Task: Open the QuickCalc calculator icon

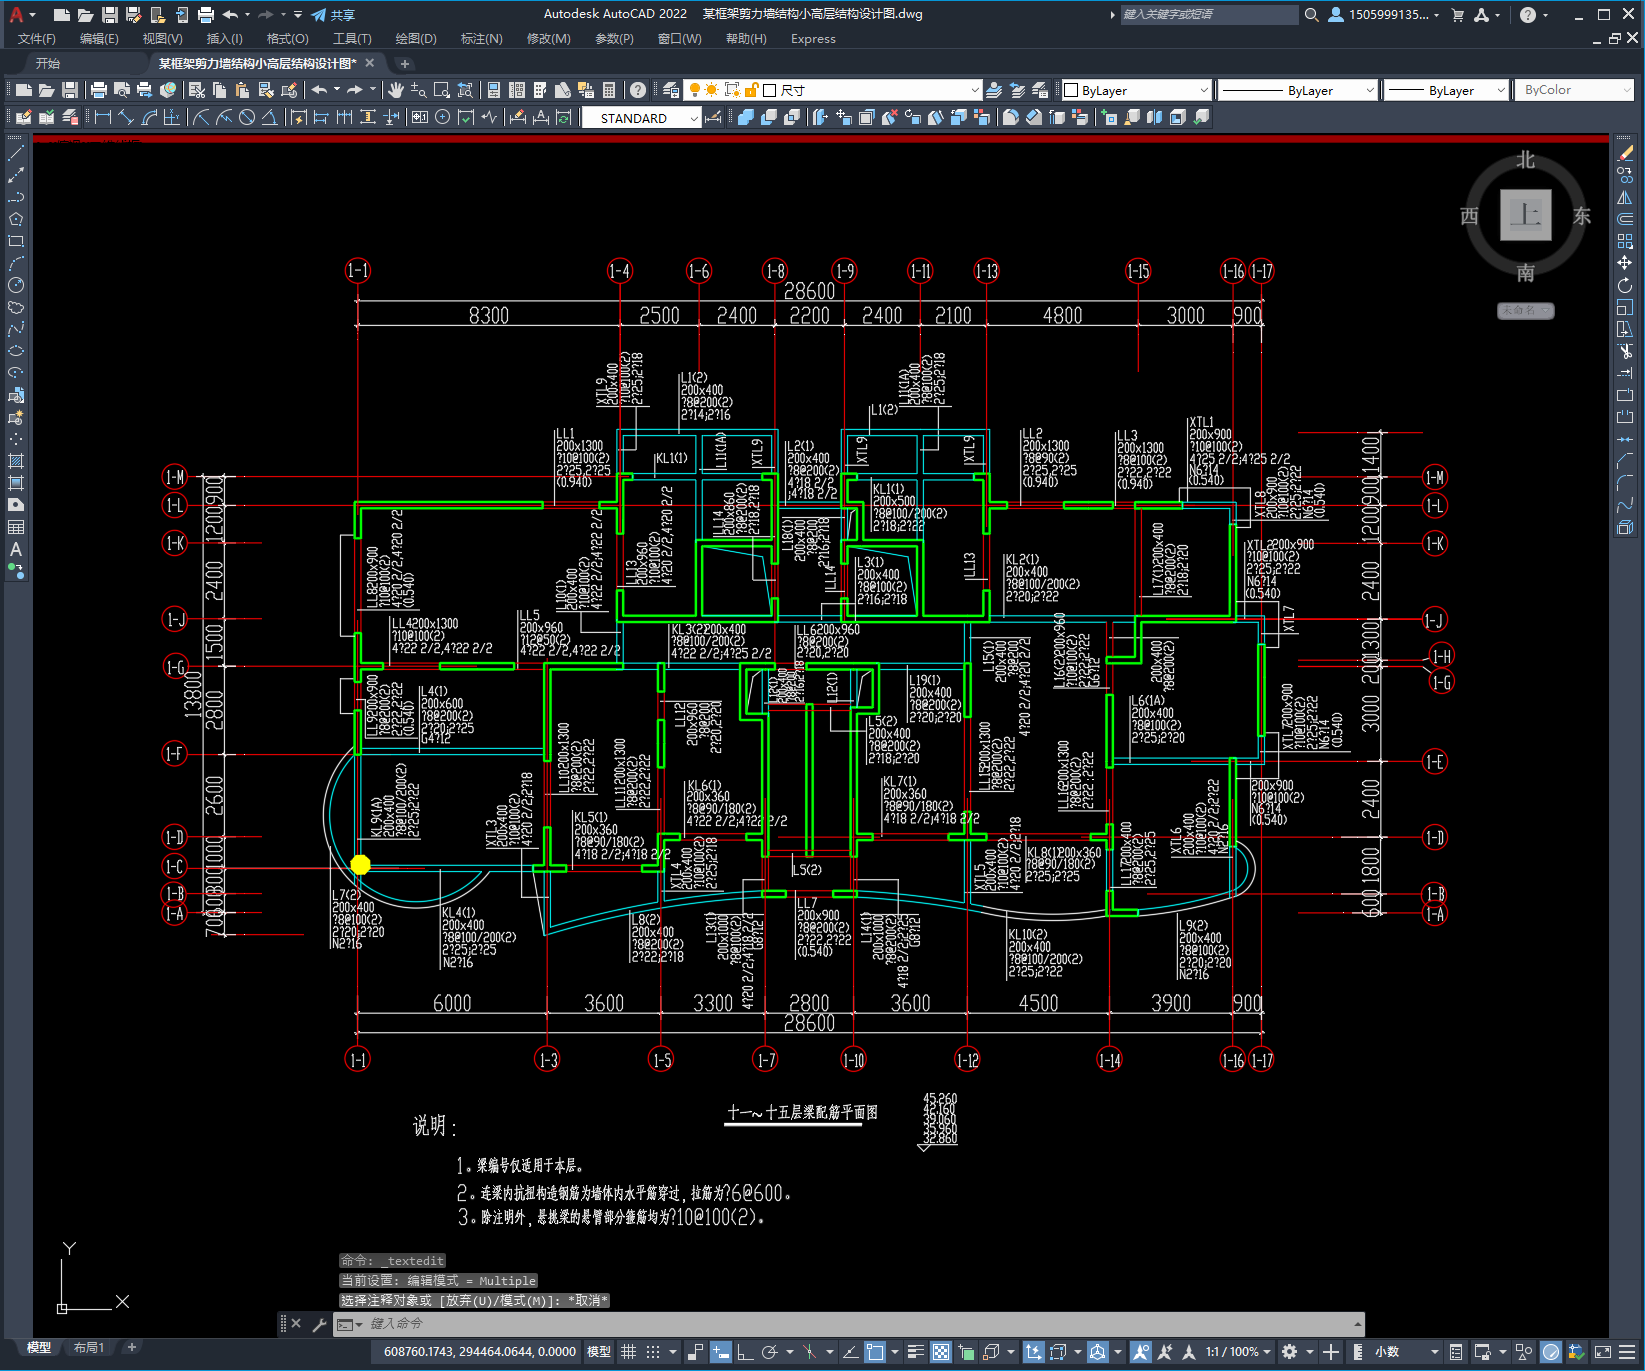Action: [x=609, y=90]
